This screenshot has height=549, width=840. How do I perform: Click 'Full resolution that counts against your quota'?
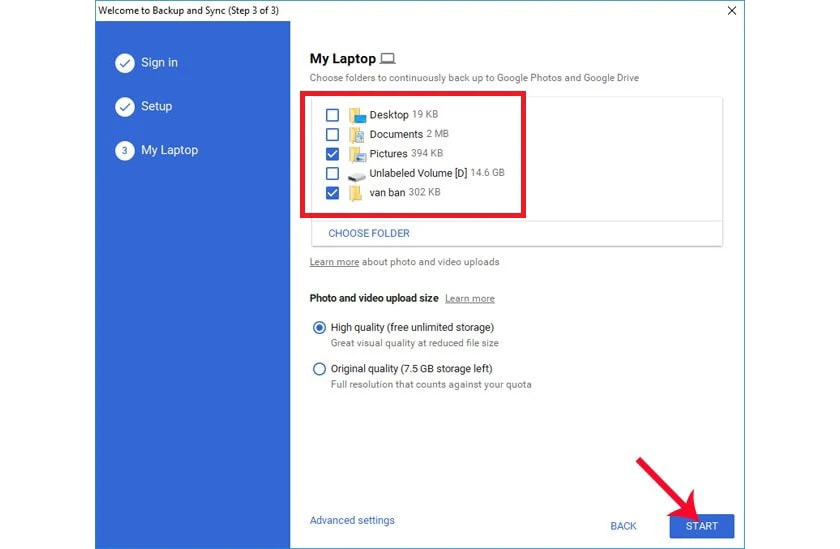[431, 385]
